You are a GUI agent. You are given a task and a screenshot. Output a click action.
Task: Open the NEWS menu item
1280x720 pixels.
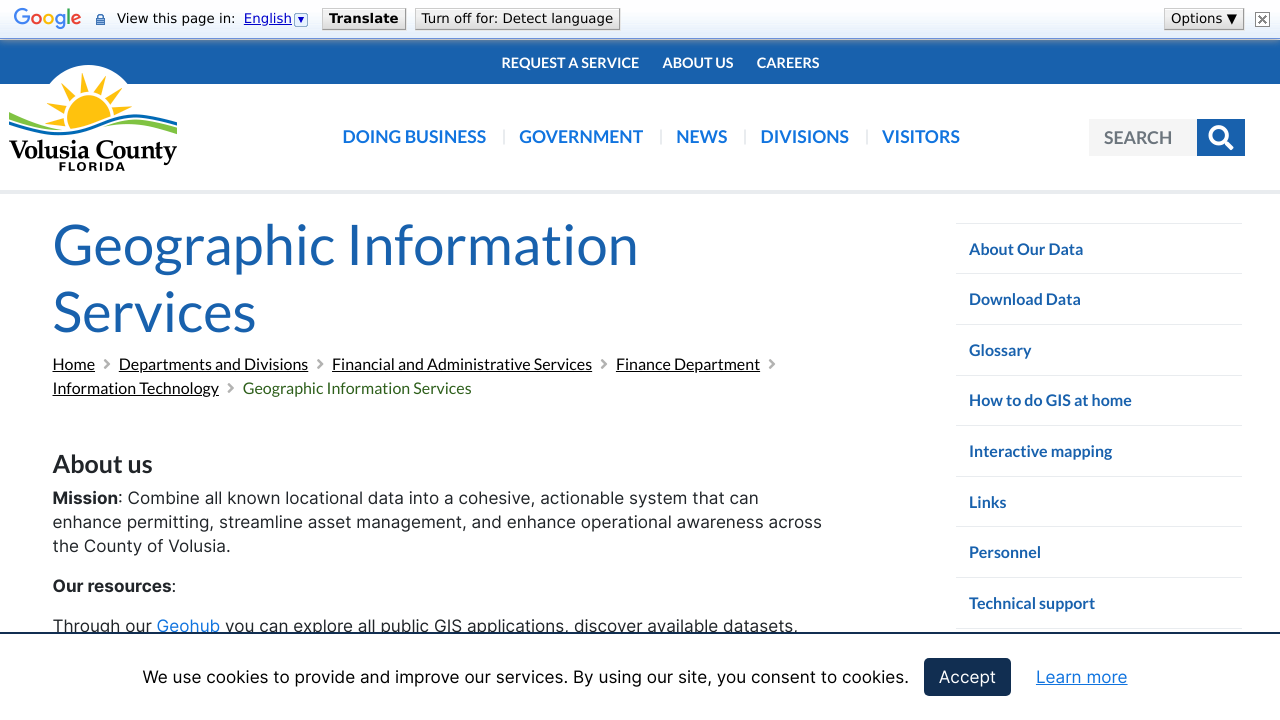pyautogui.click(x=701, y=136)
